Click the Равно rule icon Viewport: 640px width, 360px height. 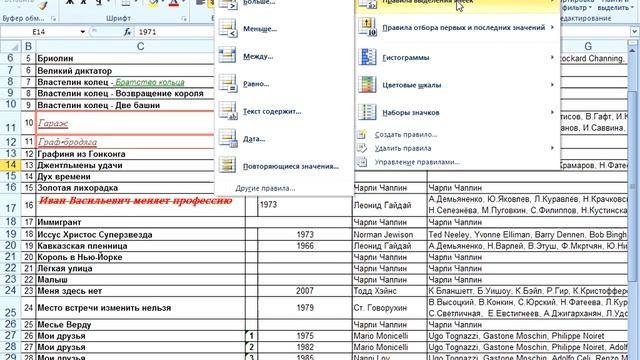pyautogui.click(x=227, y=83)
